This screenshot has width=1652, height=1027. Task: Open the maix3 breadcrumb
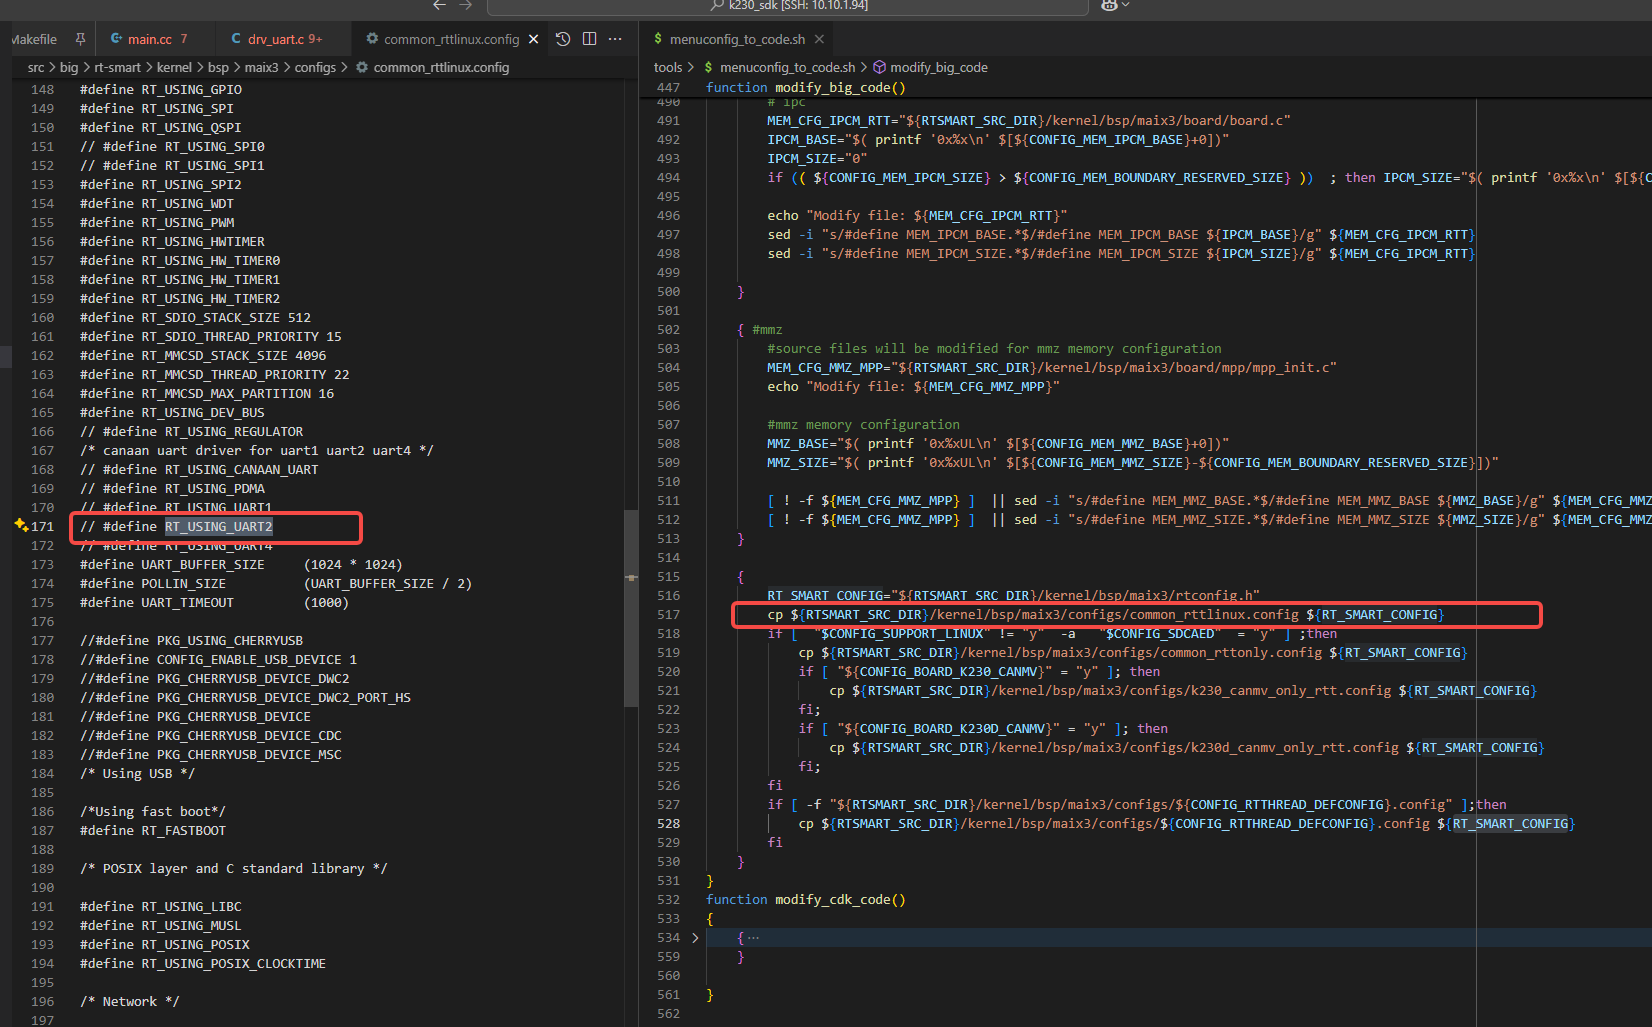262,67
